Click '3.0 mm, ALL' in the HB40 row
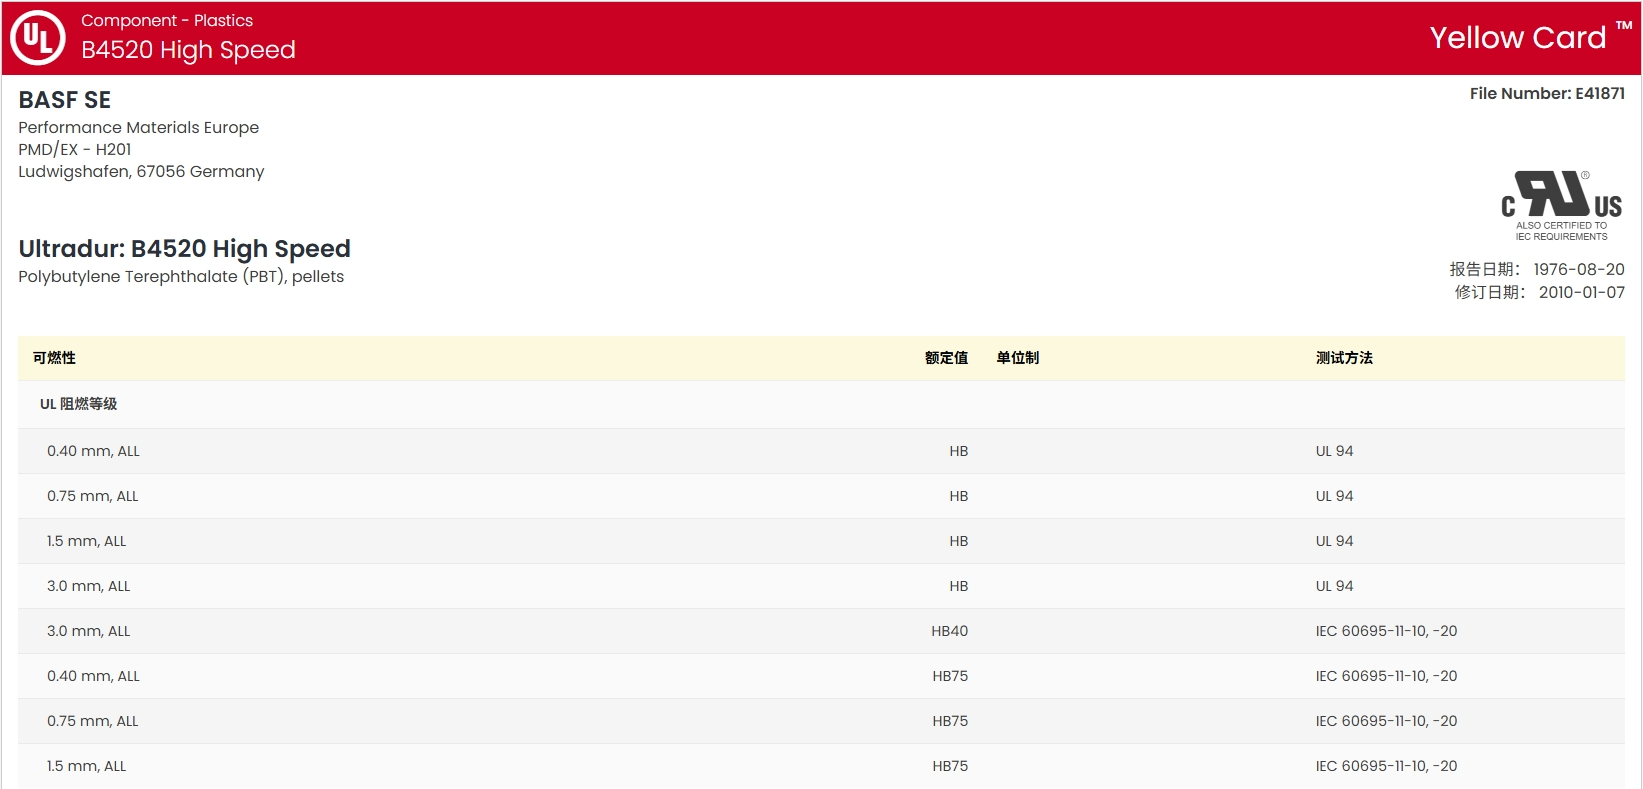The image size is (1643, 789). pyautogui.click(x=88, y=631)
